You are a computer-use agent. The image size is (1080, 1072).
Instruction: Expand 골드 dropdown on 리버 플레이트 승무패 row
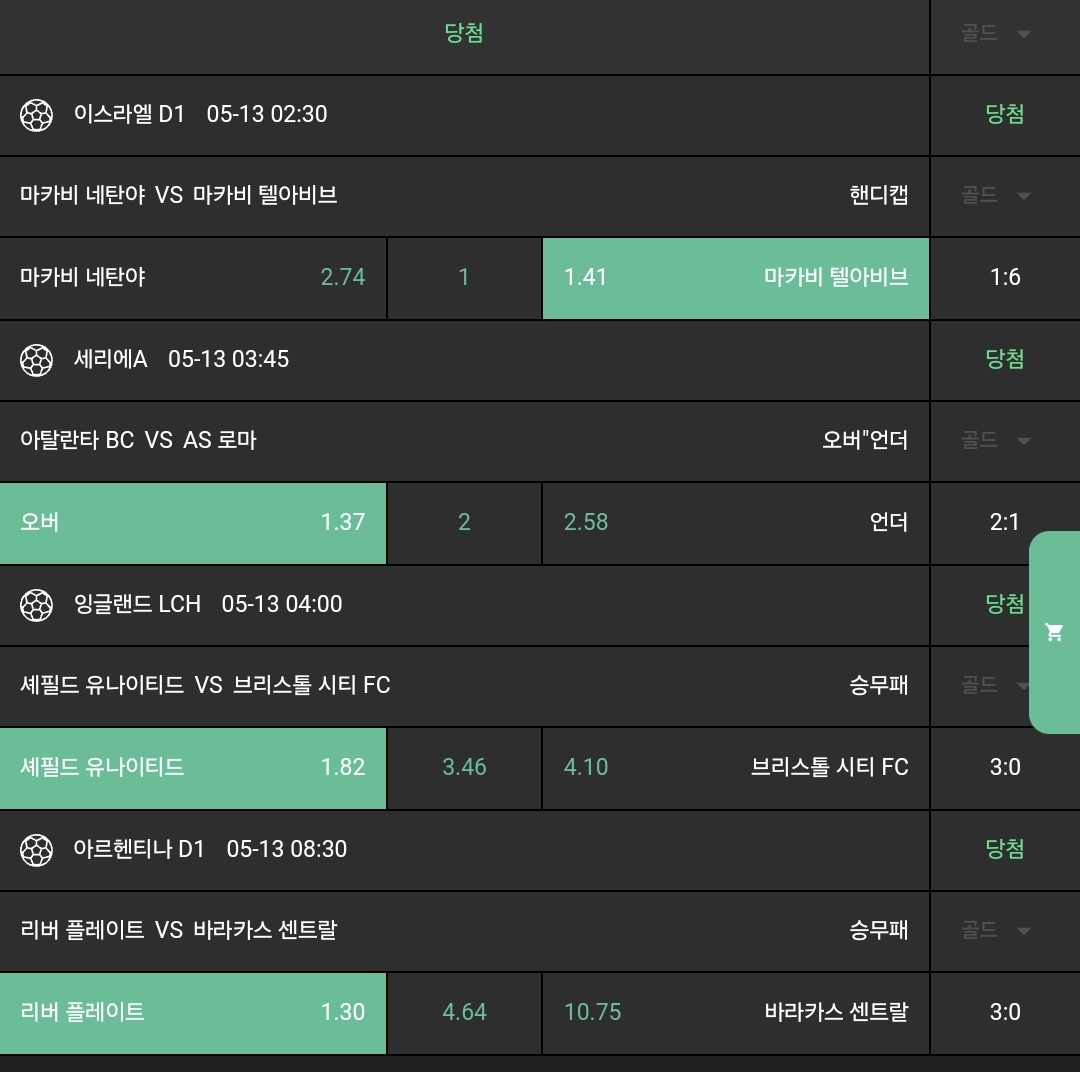point(996,931)
